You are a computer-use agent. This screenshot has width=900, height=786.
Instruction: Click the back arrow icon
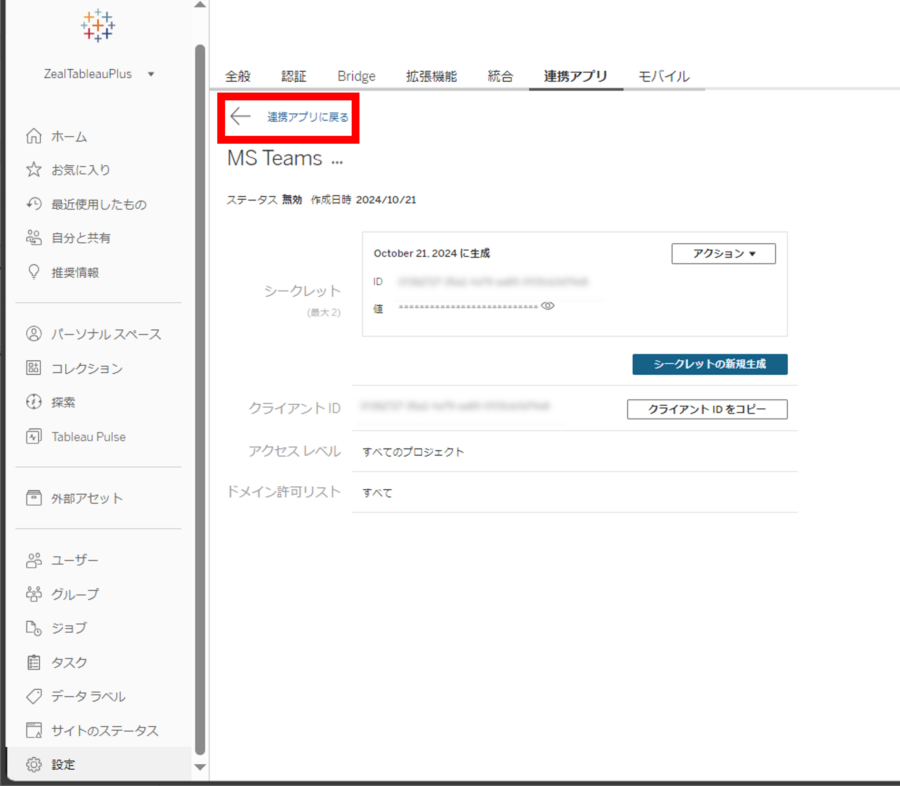[x=240, y=117]
